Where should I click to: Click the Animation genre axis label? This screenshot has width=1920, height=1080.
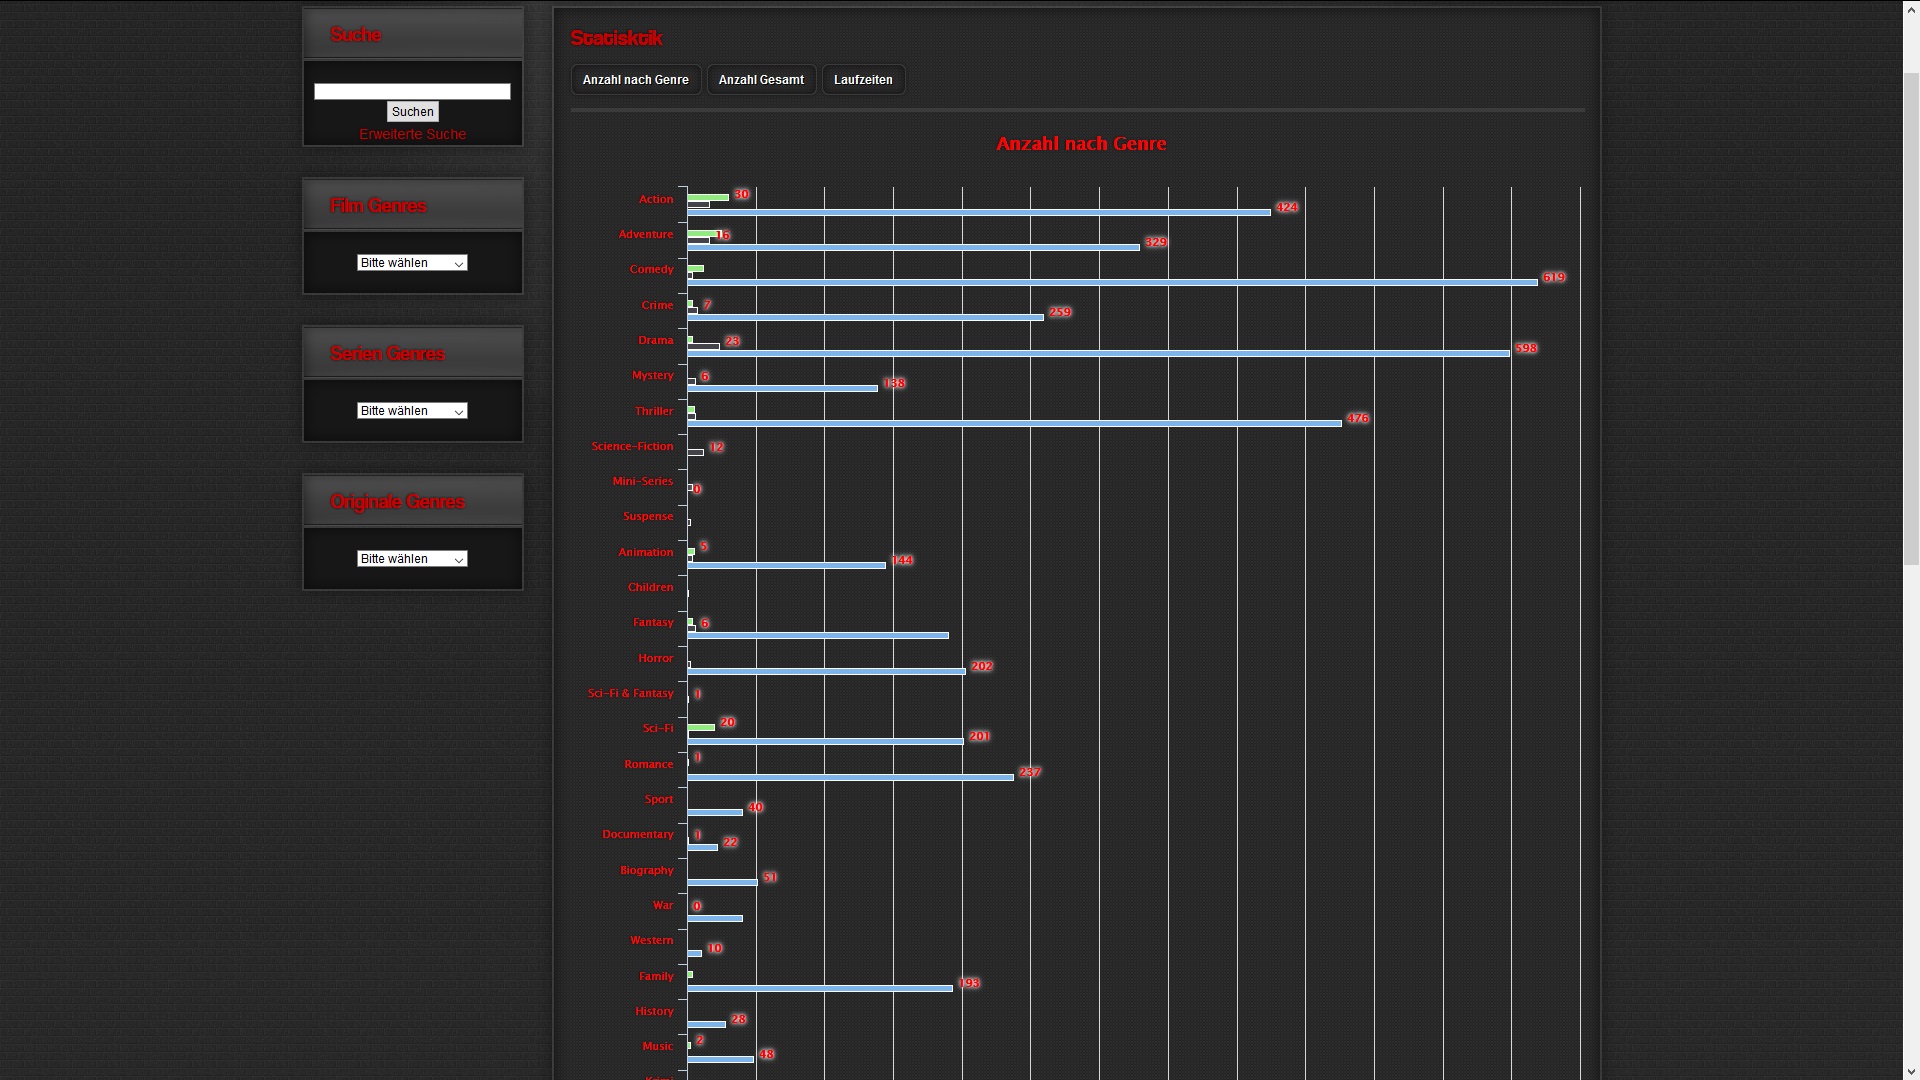click(645, 552)
